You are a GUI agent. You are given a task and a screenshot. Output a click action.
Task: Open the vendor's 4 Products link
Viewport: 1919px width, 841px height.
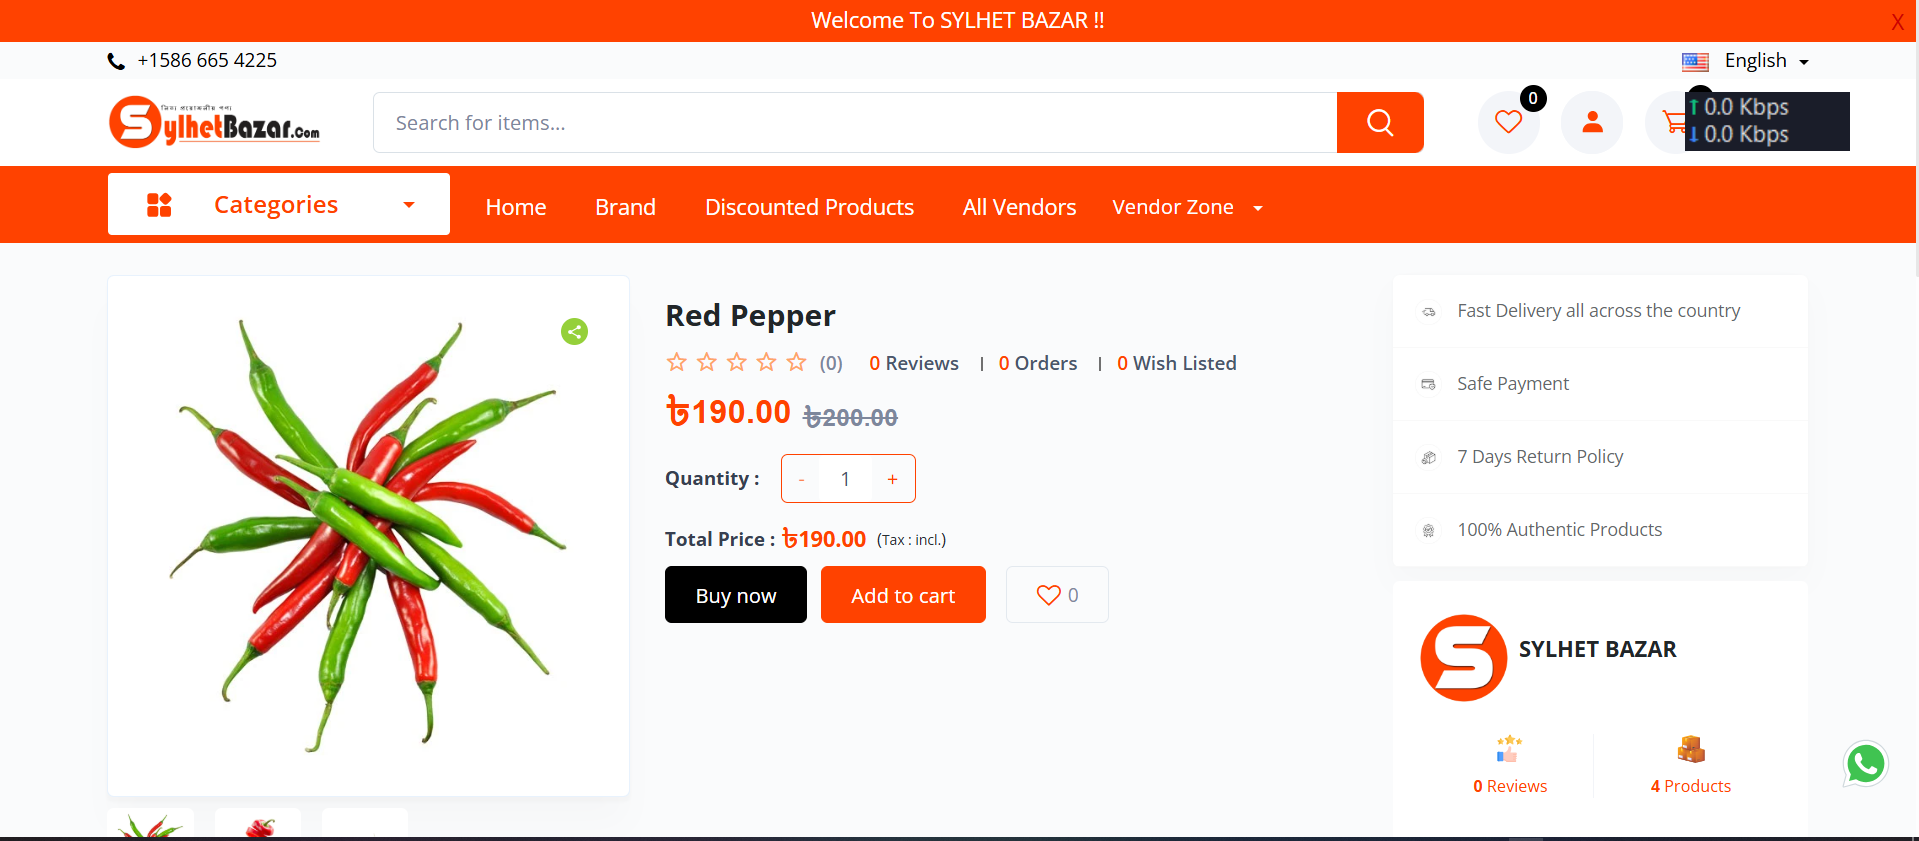click(1690, 785)
